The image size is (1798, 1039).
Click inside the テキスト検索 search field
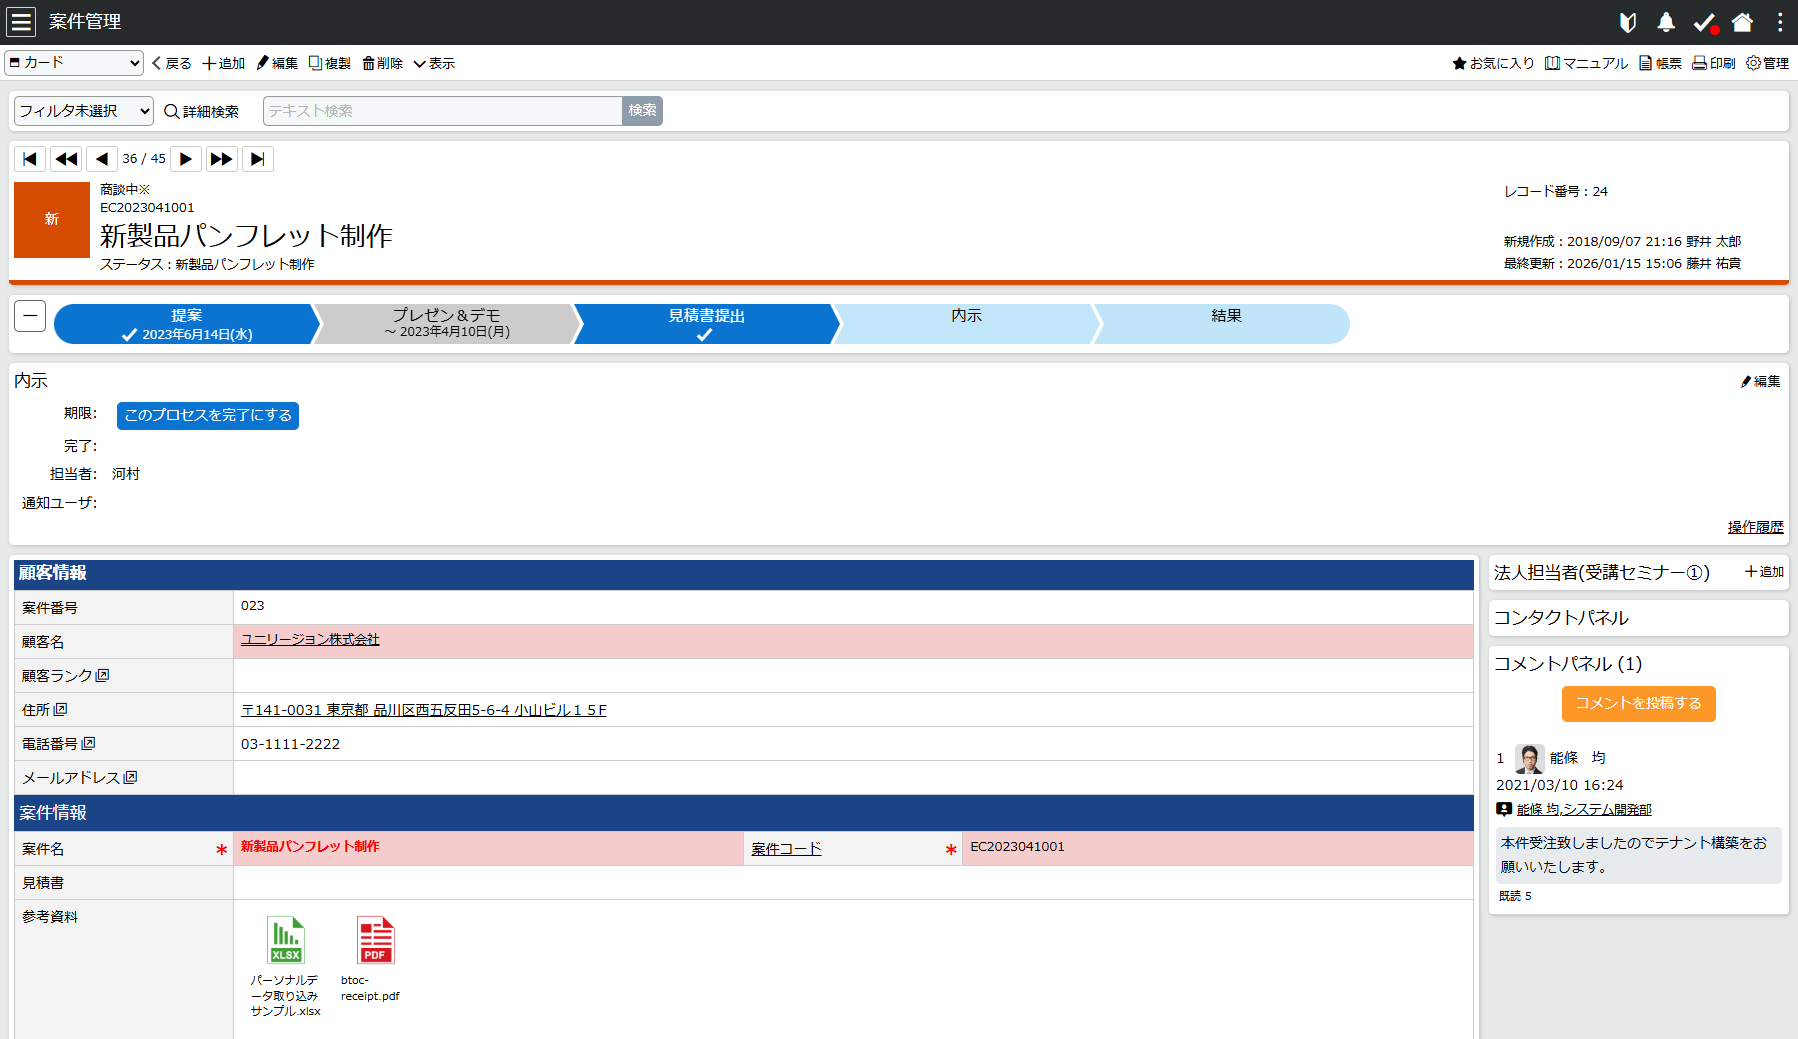pyautogui.click(x=441, y=111)
